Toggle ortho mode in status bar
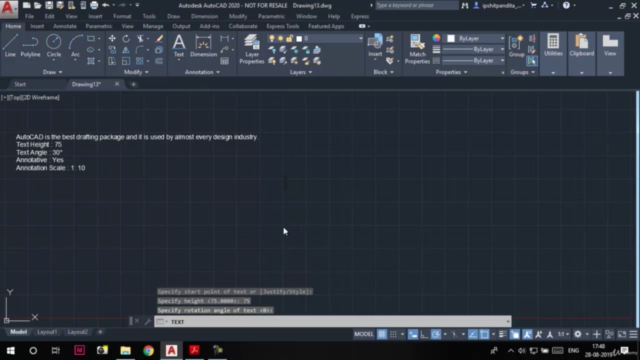Viewport: 640px width, 360px height. pyautogui.click(x=424, y=334)
